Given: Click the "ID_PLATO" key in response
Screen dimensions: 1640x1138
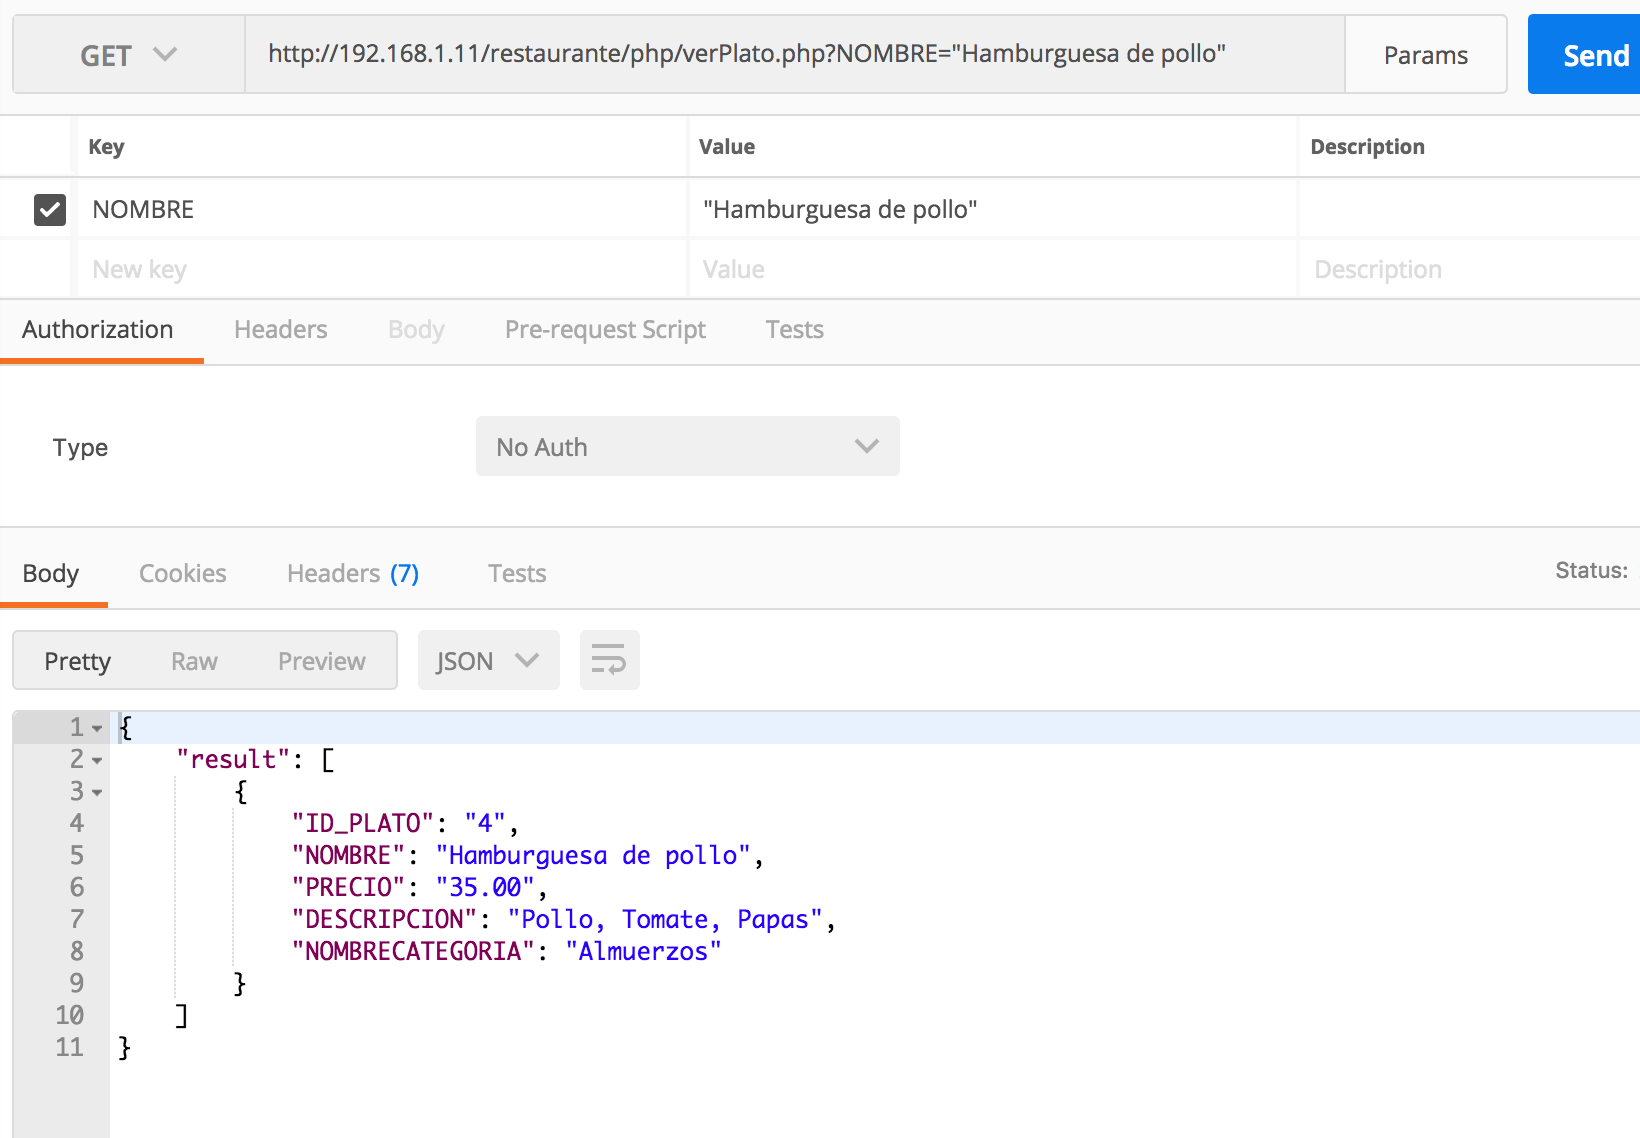Looking at the screenshot, I should tap(363, 823).
